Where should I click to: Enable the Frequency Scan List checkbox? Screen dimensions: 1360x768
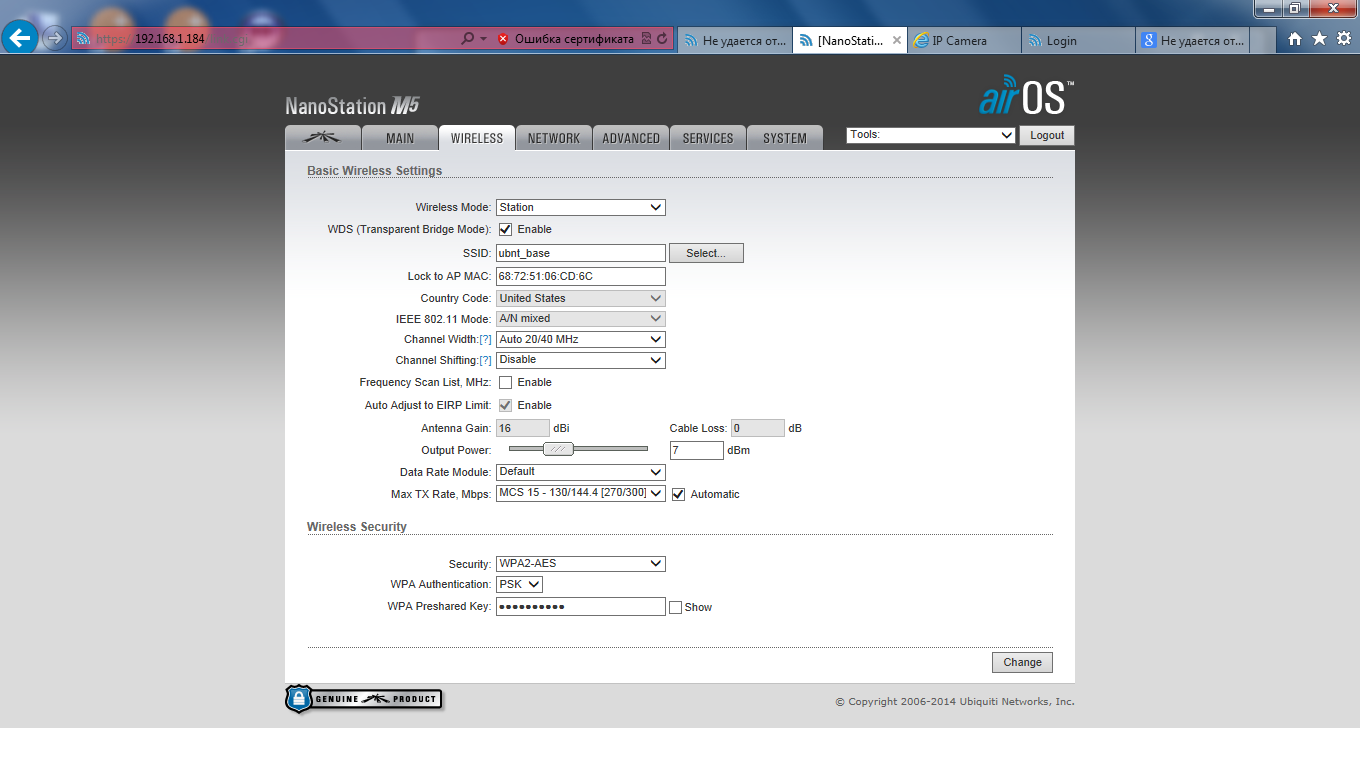[x=506, y=382]
